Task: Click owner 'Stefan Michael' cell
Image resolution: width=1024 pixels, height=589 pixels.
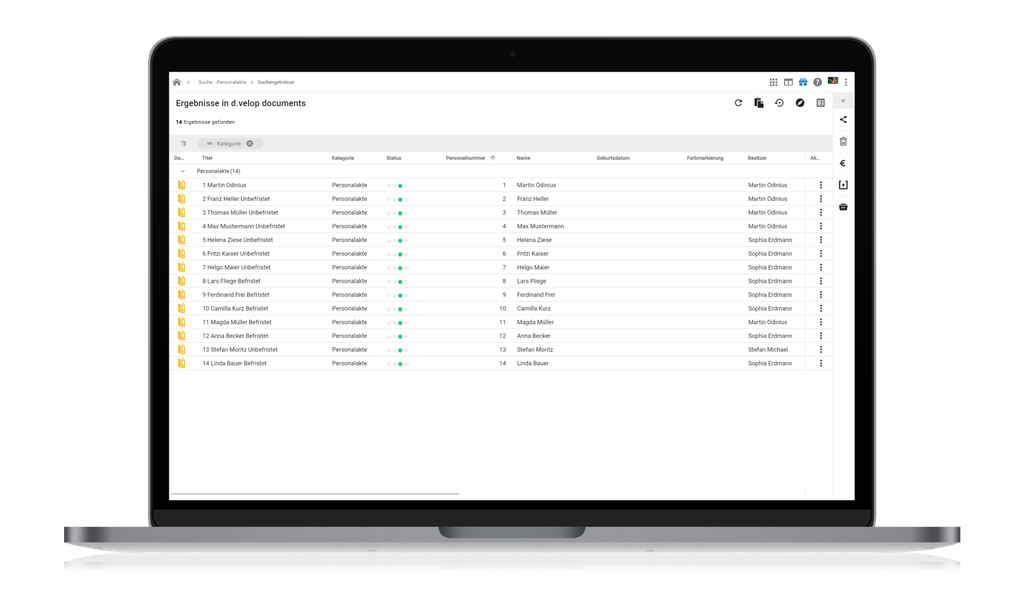Action: click(768, 349)
